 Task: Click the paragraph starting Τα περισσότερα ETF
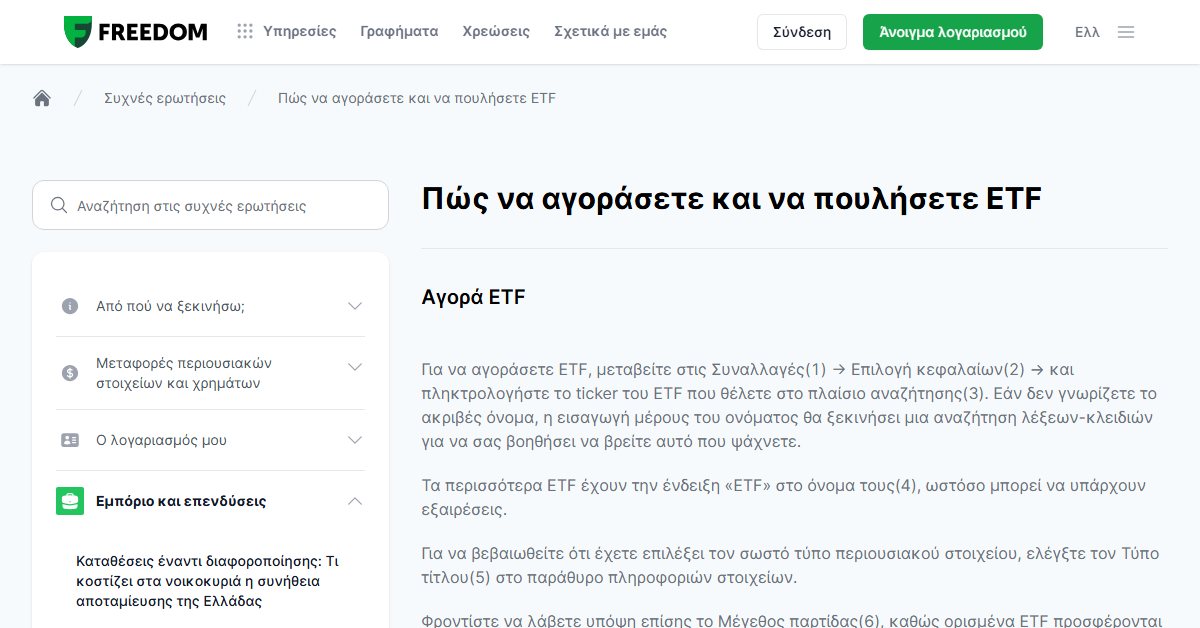tap(783, 497)
